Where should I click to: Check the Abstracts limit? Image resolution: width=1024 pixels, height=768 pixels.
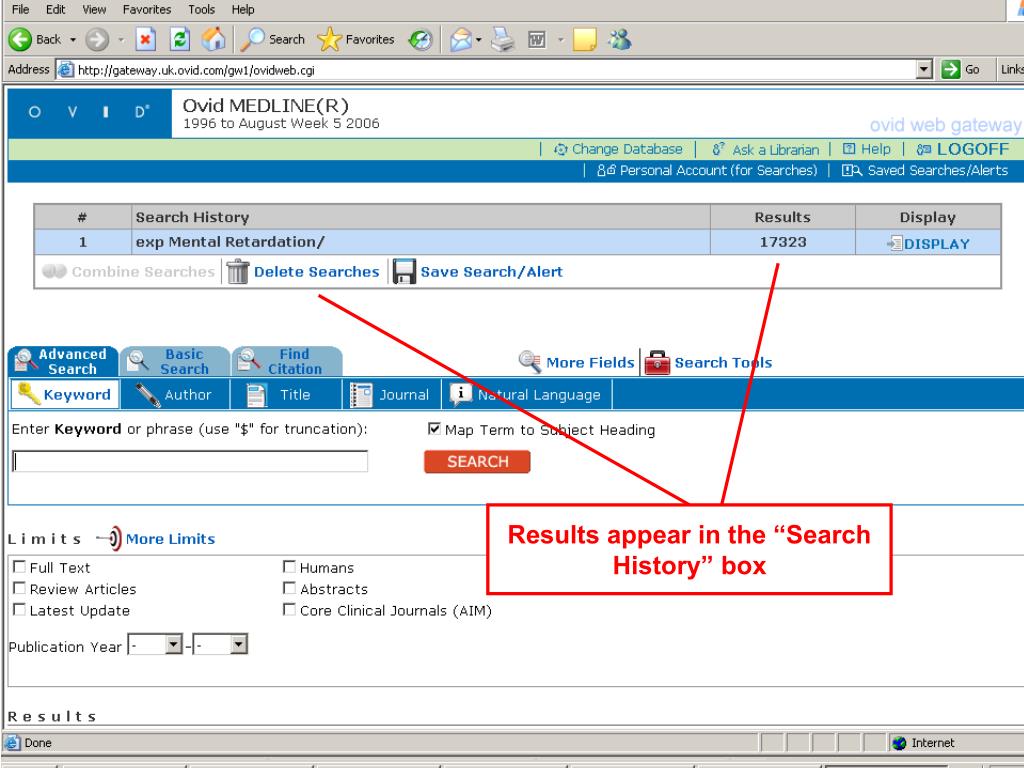point(289,588)
